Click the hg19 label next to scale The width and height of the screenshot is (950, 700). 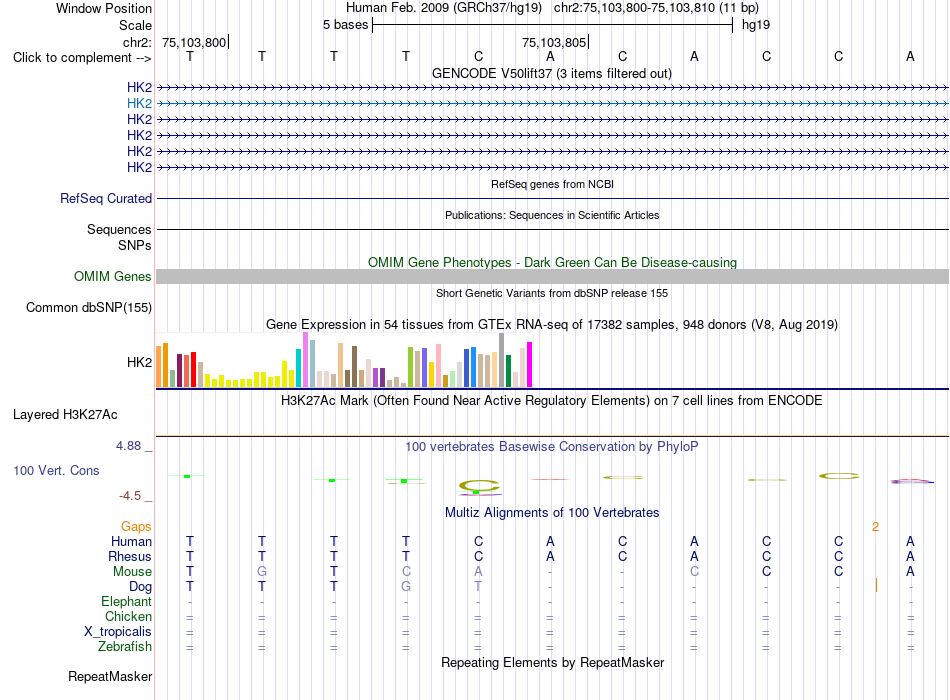pyautogui.click(x=756, y=25)
